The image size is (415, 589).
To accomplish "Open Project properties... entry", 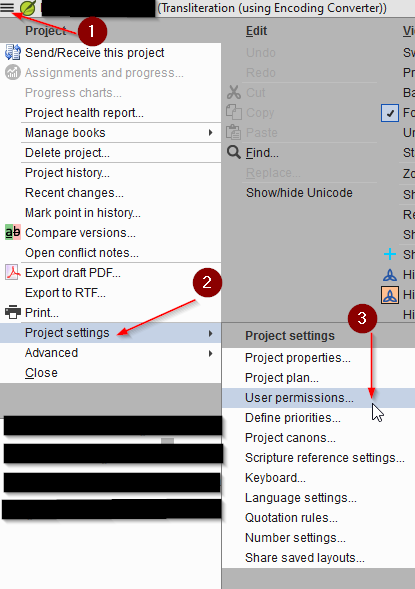I will pos(298,358).
